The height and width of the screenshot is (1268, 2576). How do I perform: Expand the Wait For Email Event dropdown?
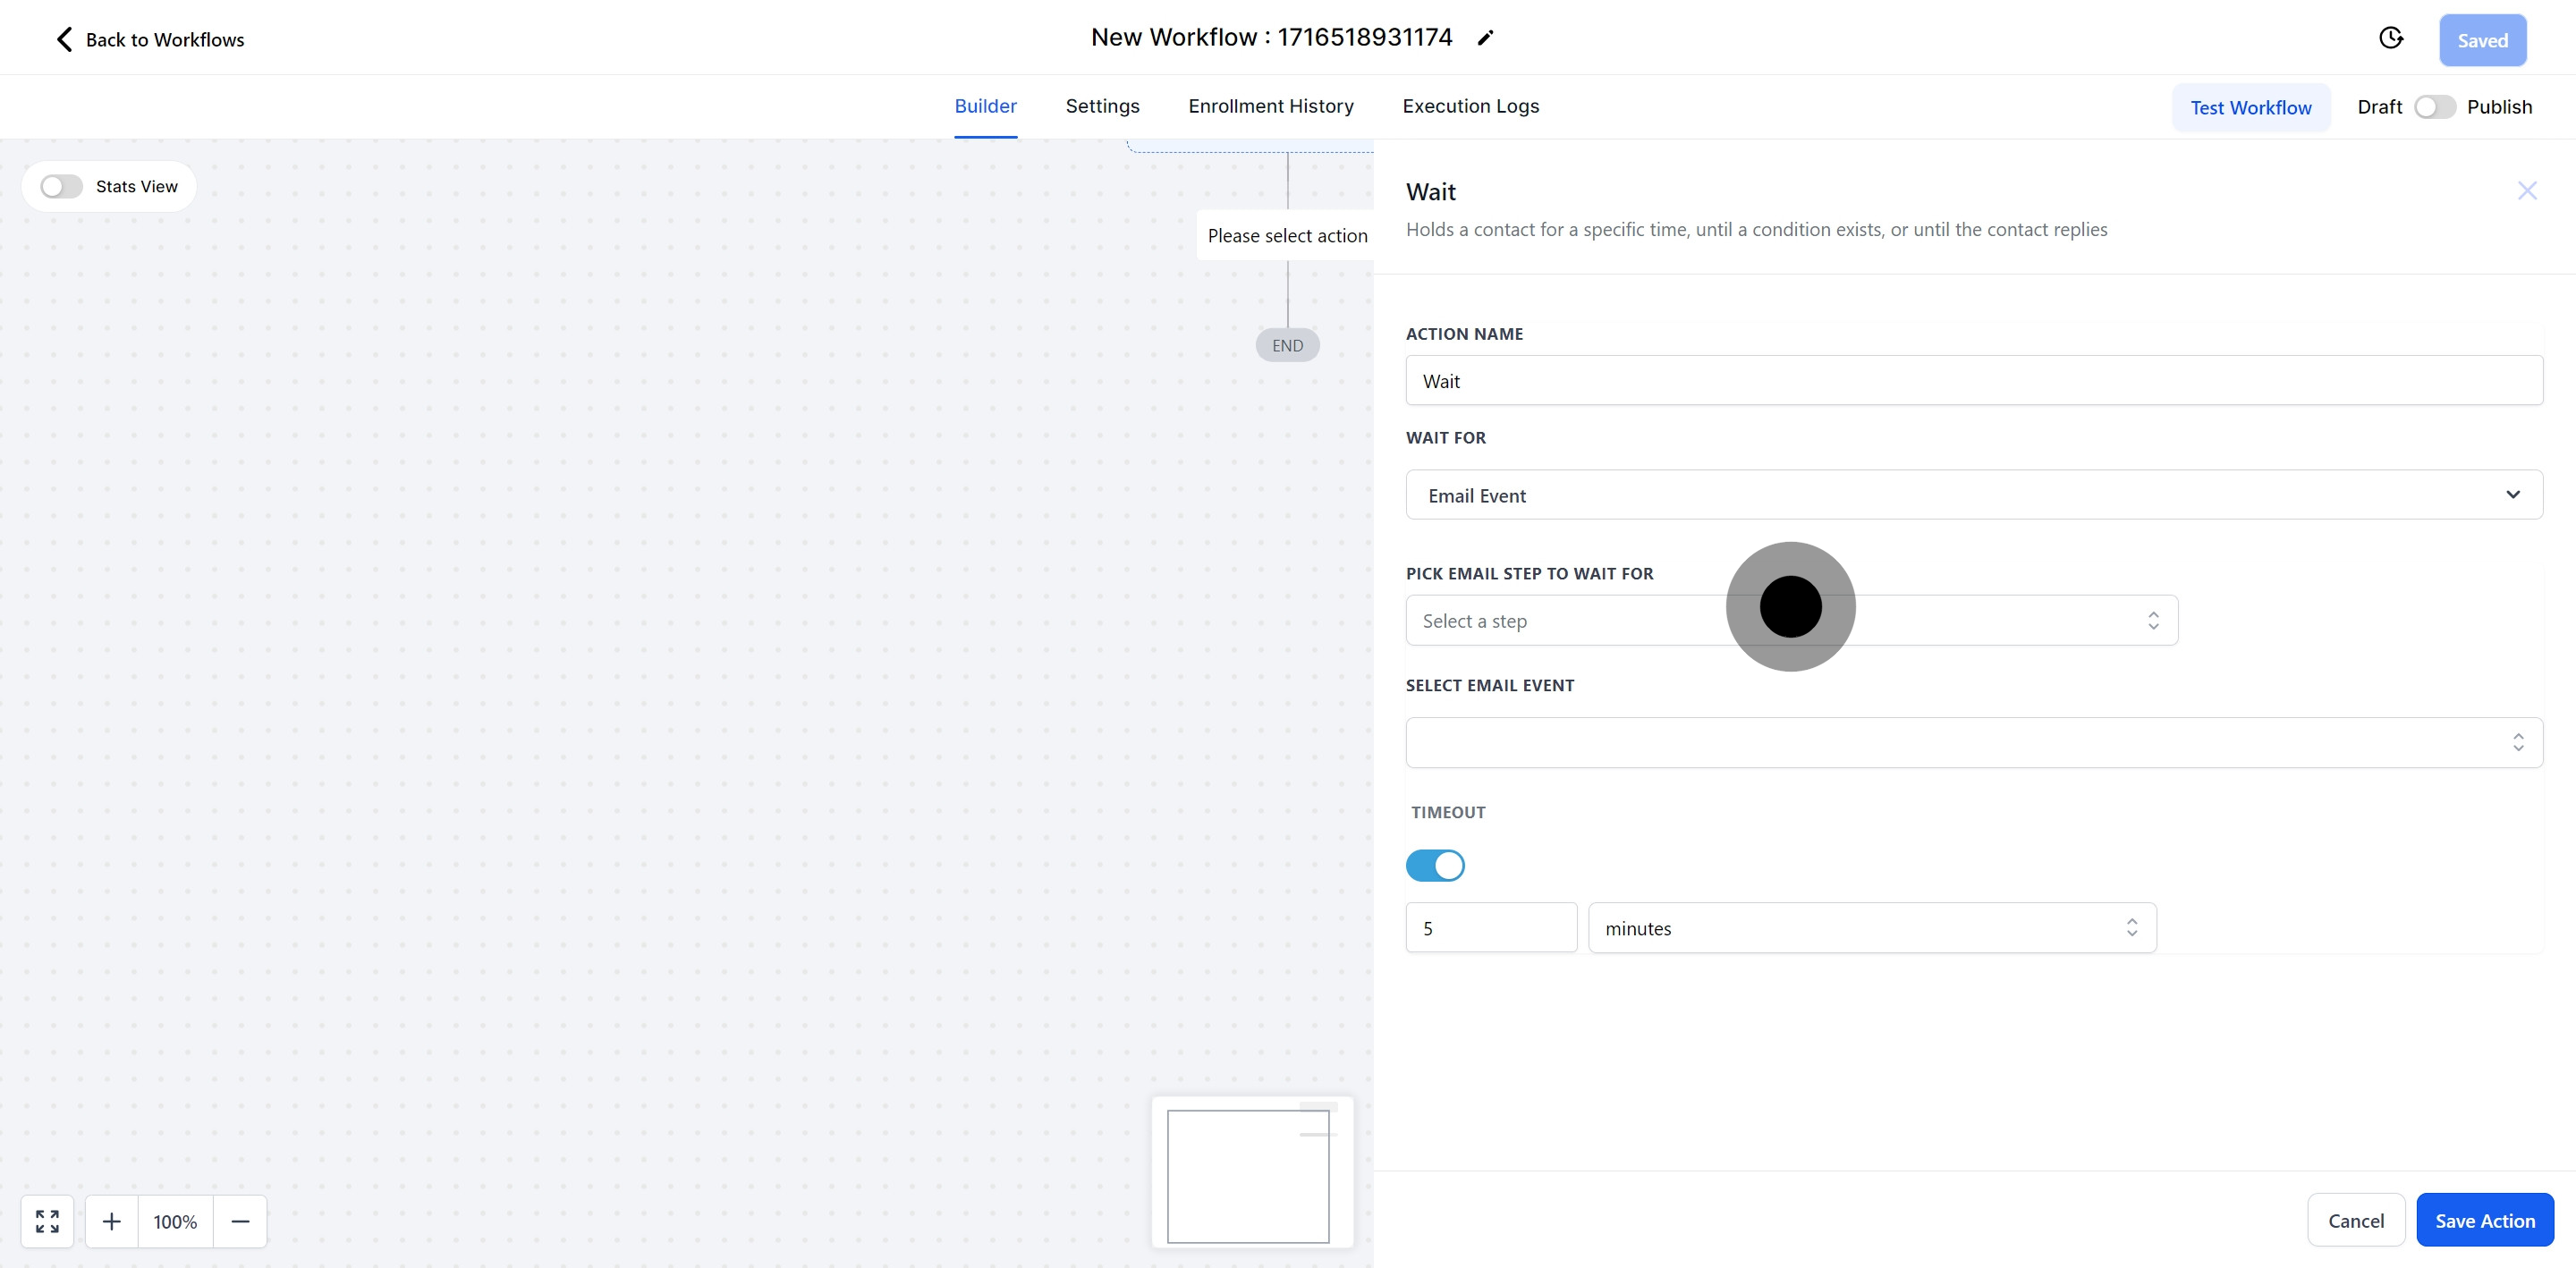click(x=1973, y=495)
